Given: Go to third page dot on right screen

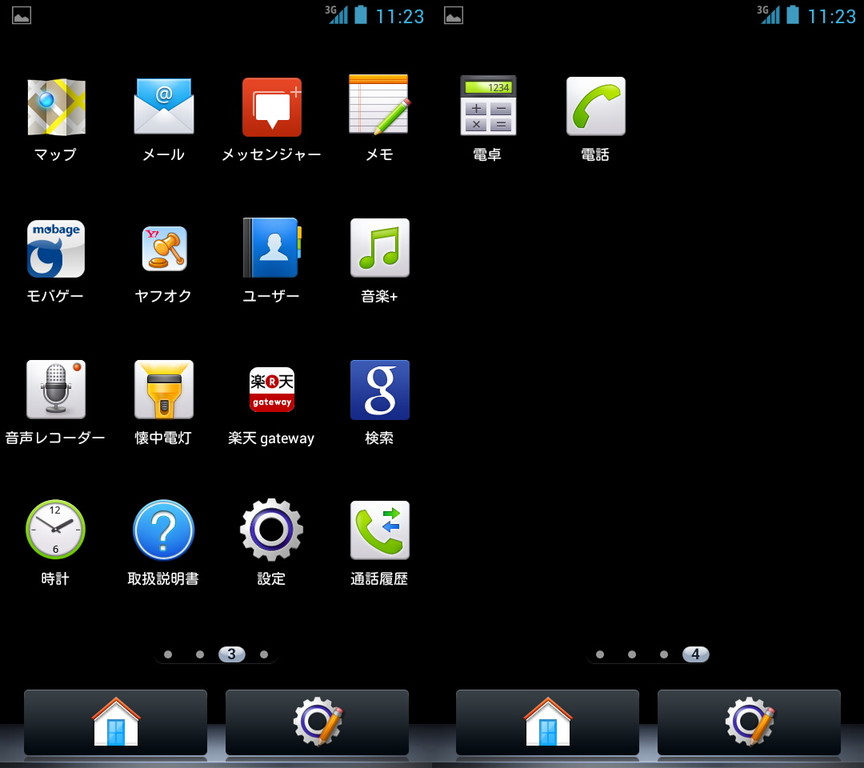Looking at the screenshot, I should [x=664, y=655].
